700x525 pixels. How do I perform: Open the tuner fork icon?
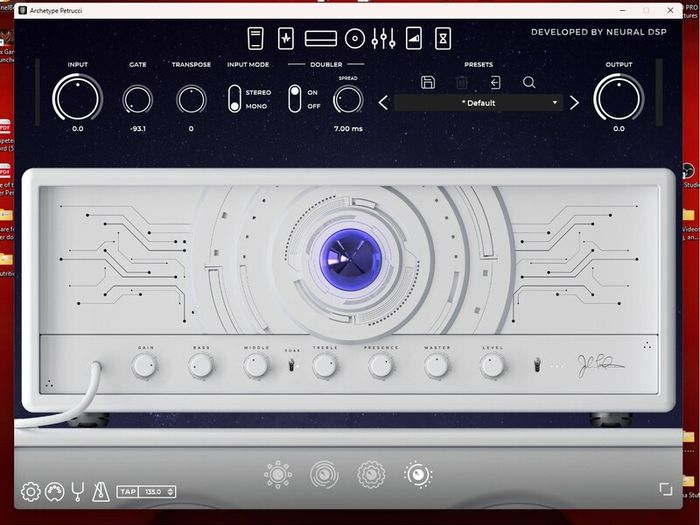tap(78, 492)
